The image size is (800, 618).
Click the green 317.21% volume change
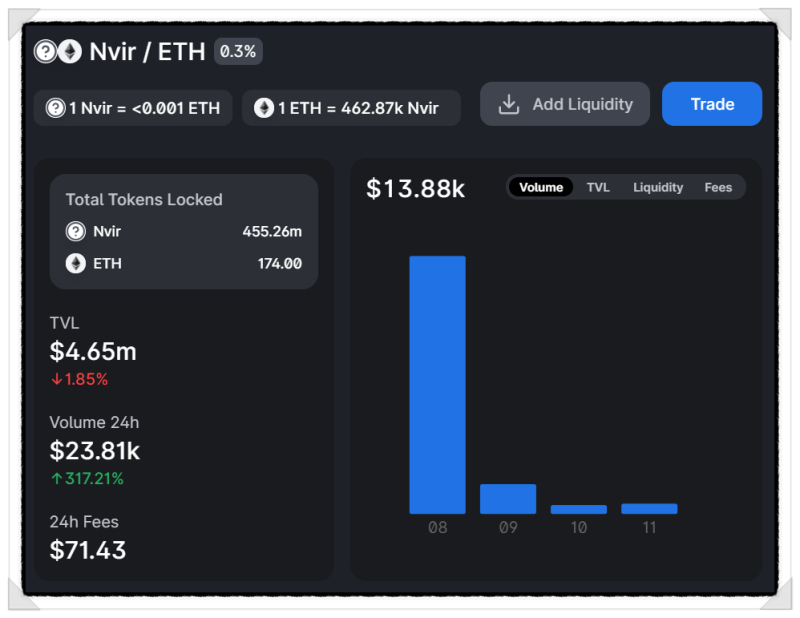(x=87, y=479)
